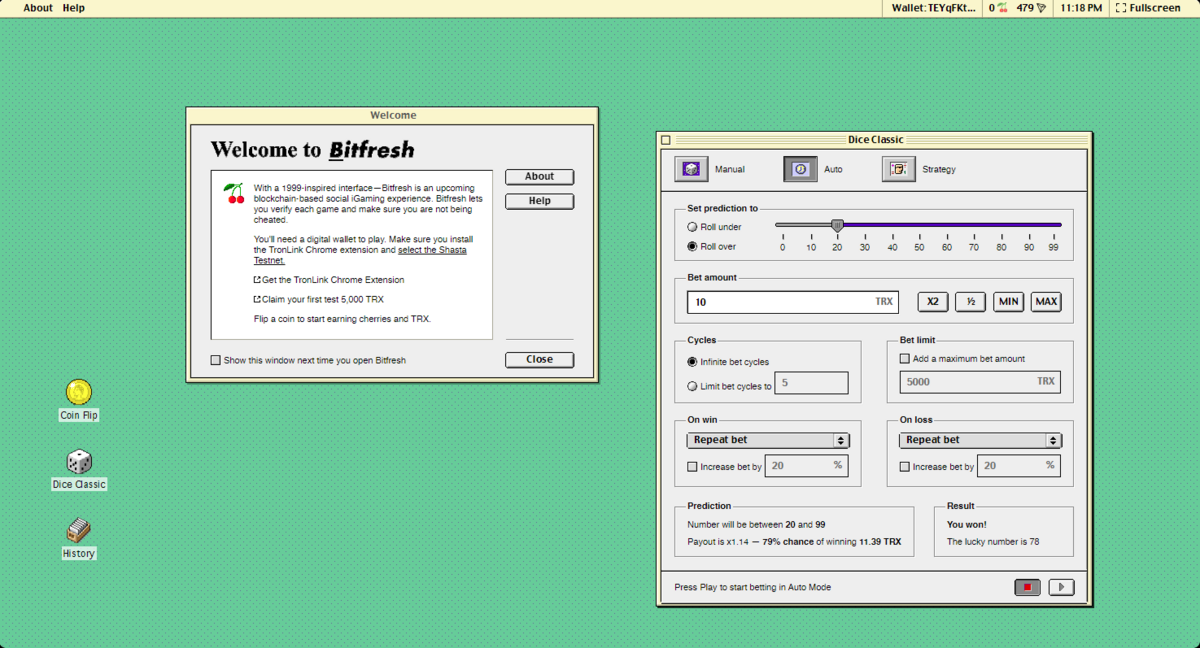Open the History desktop icon
Image resolution: width=1200 pixels, height=648 pixels.
click(79, 538)
